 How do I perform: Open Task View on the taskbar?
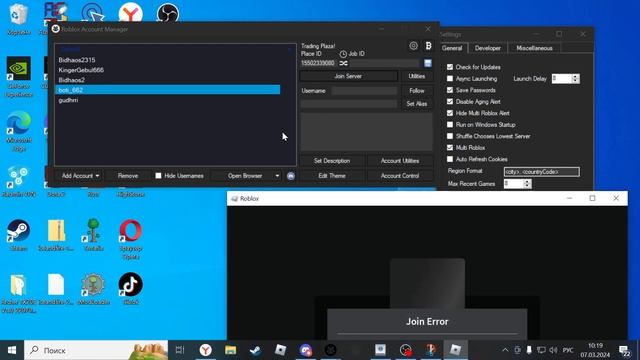tap(180, 350)
